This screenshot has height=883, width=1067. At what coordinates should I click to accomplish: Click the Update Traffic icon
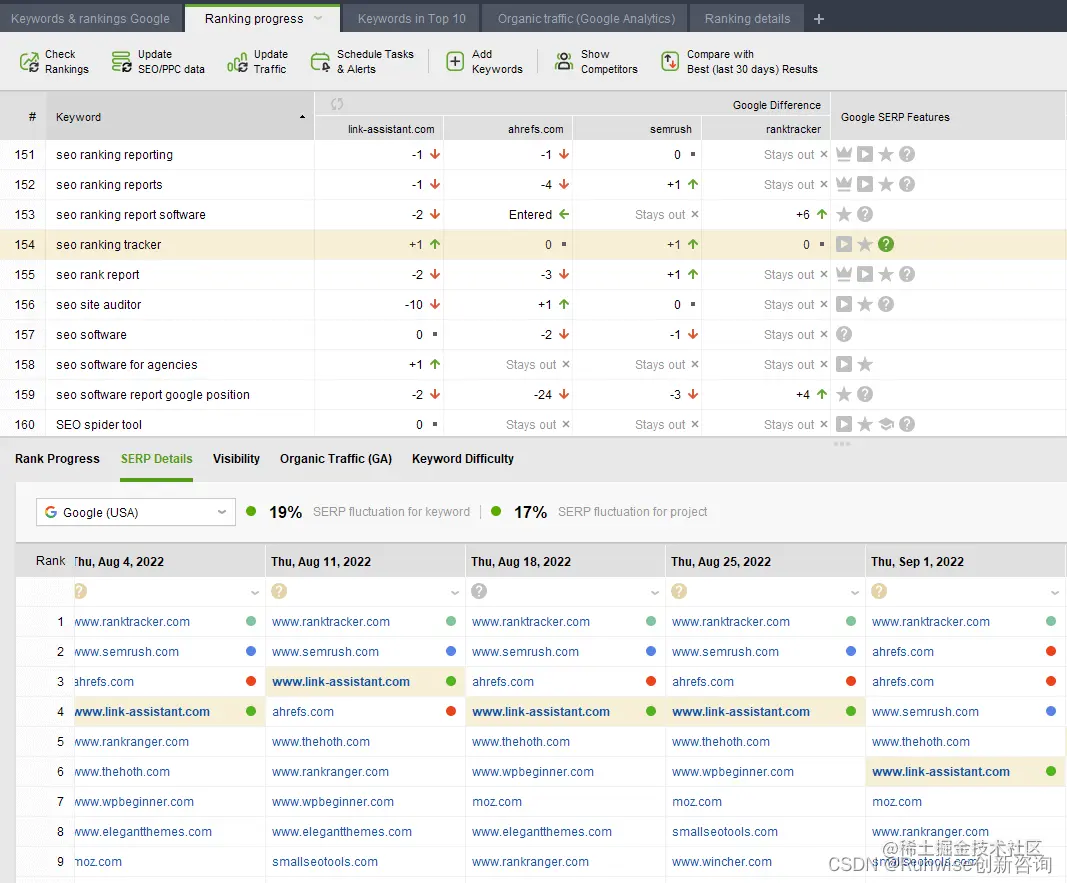coord(237,62)
